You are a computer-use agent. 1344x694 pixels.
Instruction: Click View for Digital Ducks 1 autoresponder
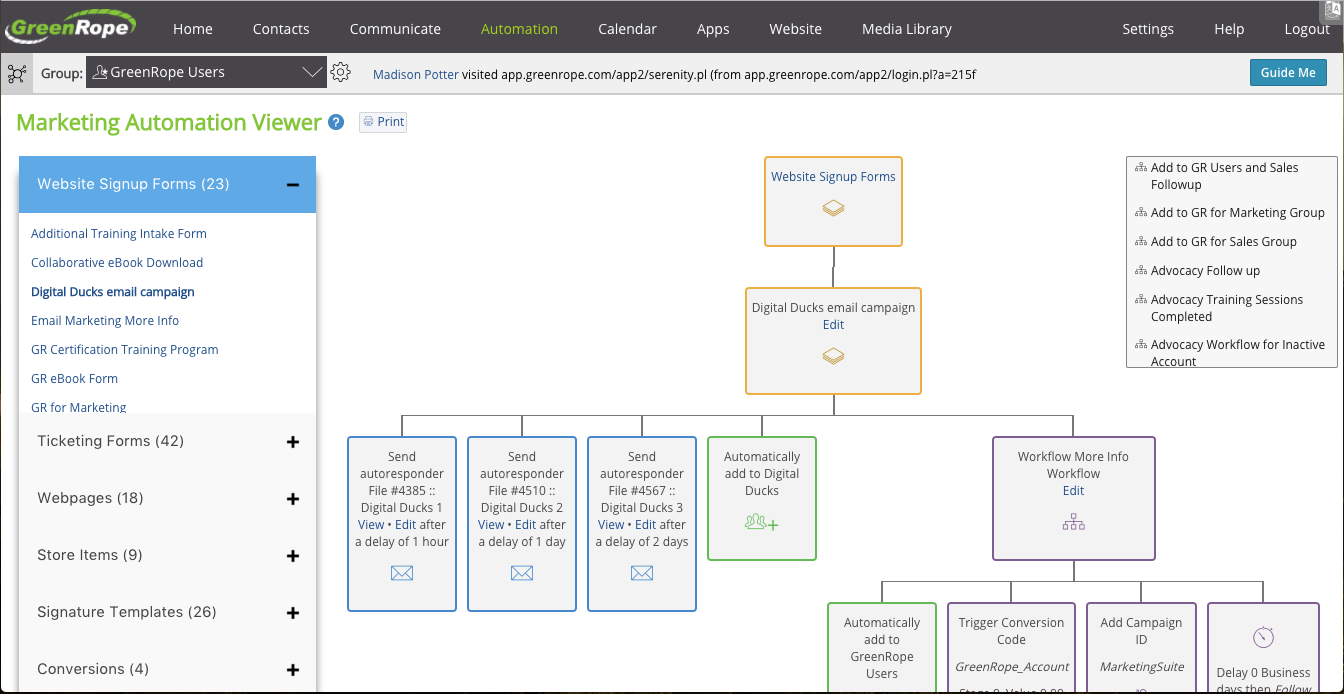pos(371,525)
